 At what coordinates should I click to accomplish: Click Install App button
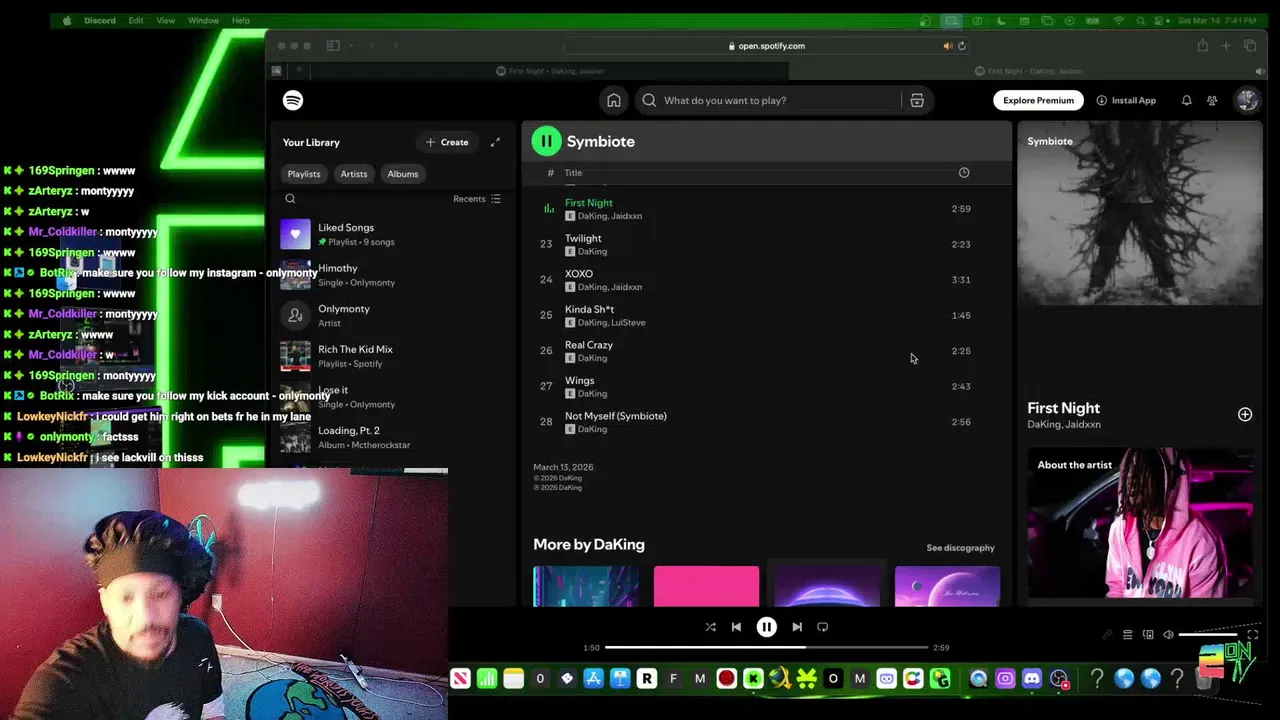(x=1126, y=100)
